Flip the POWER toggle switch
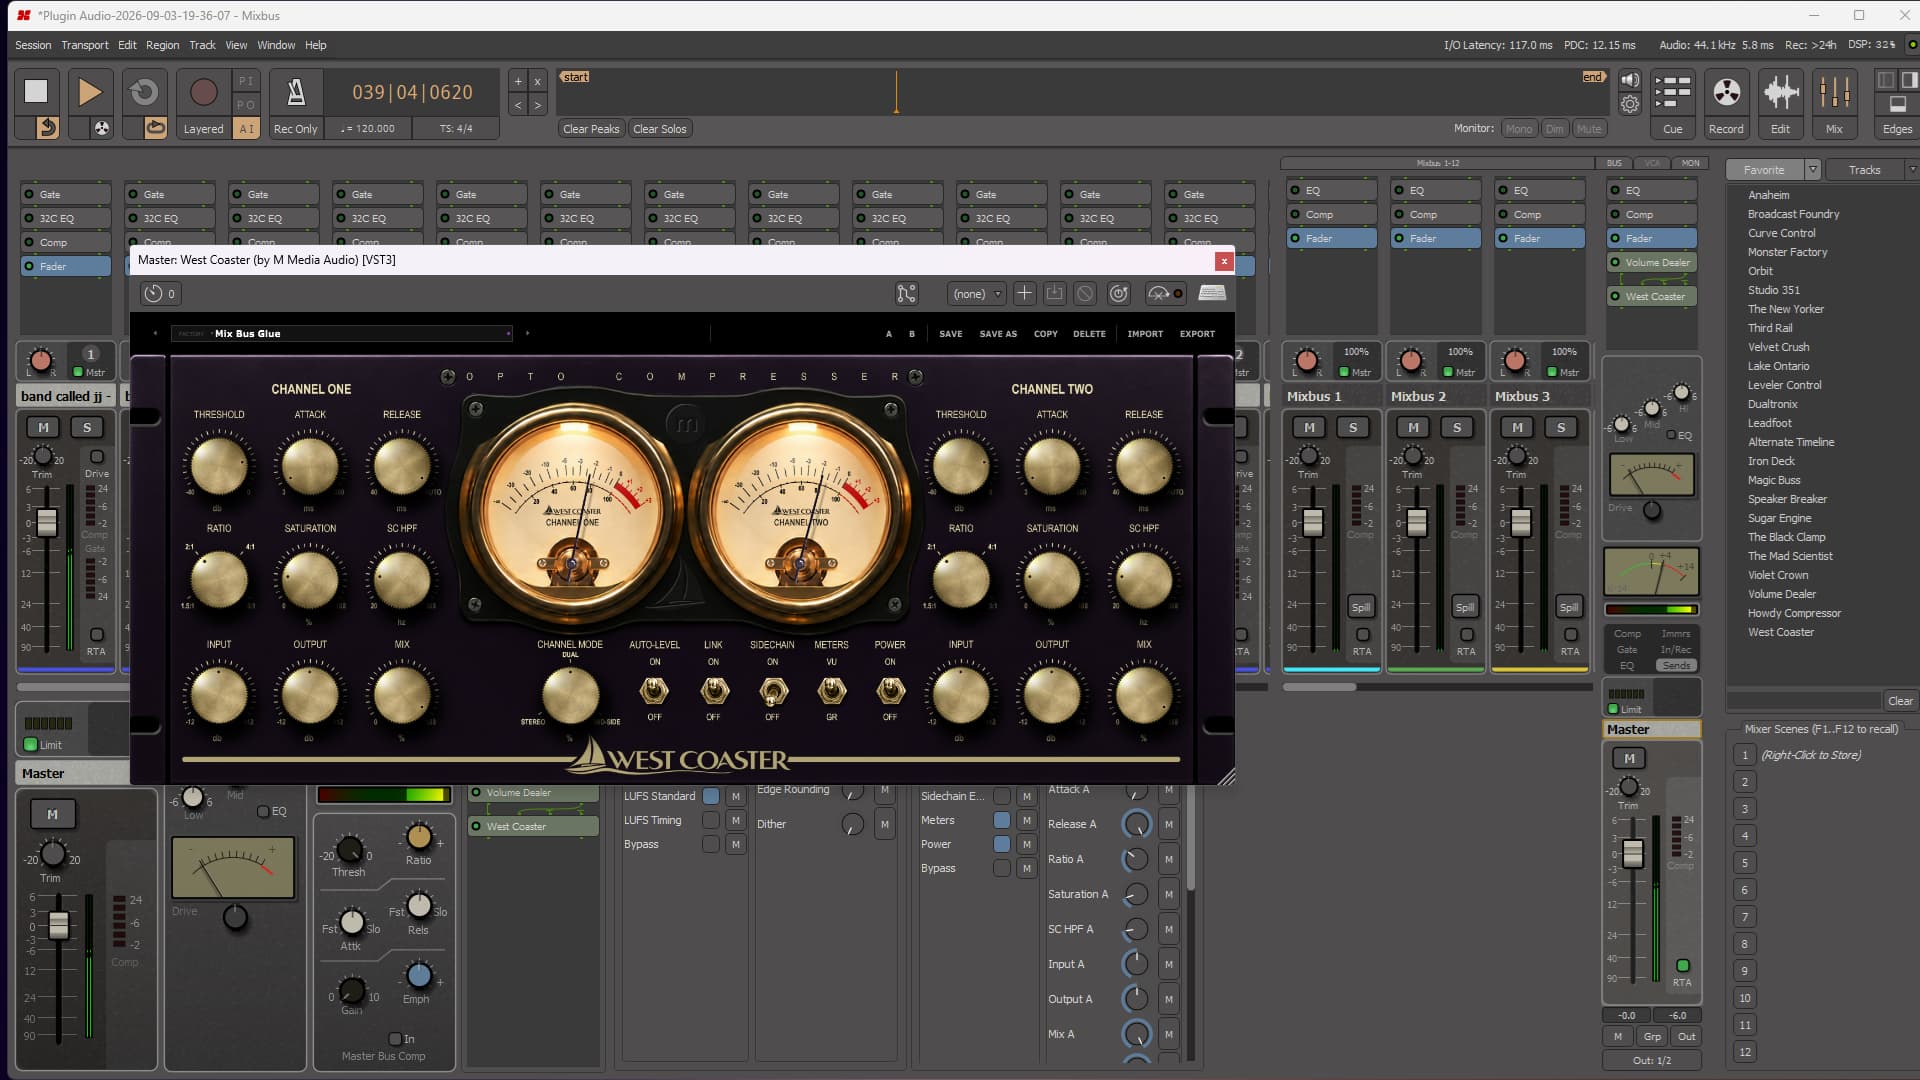Screen dimensions: 1920x1080 pyautogui.click(x=890, y=690)
